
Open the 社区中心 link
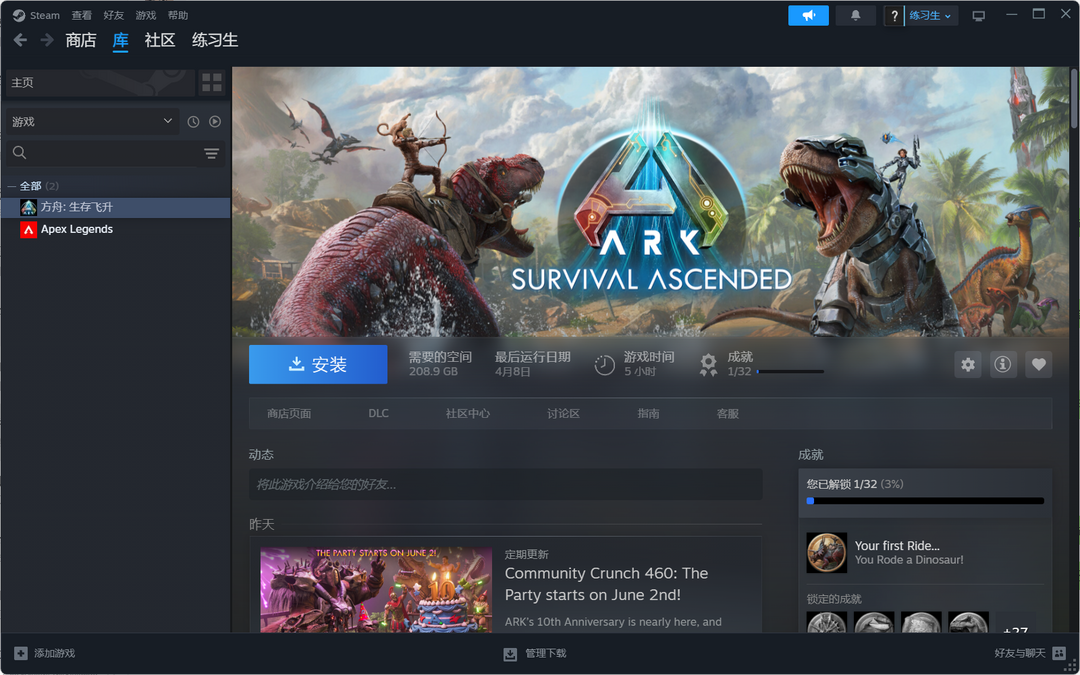468,413
